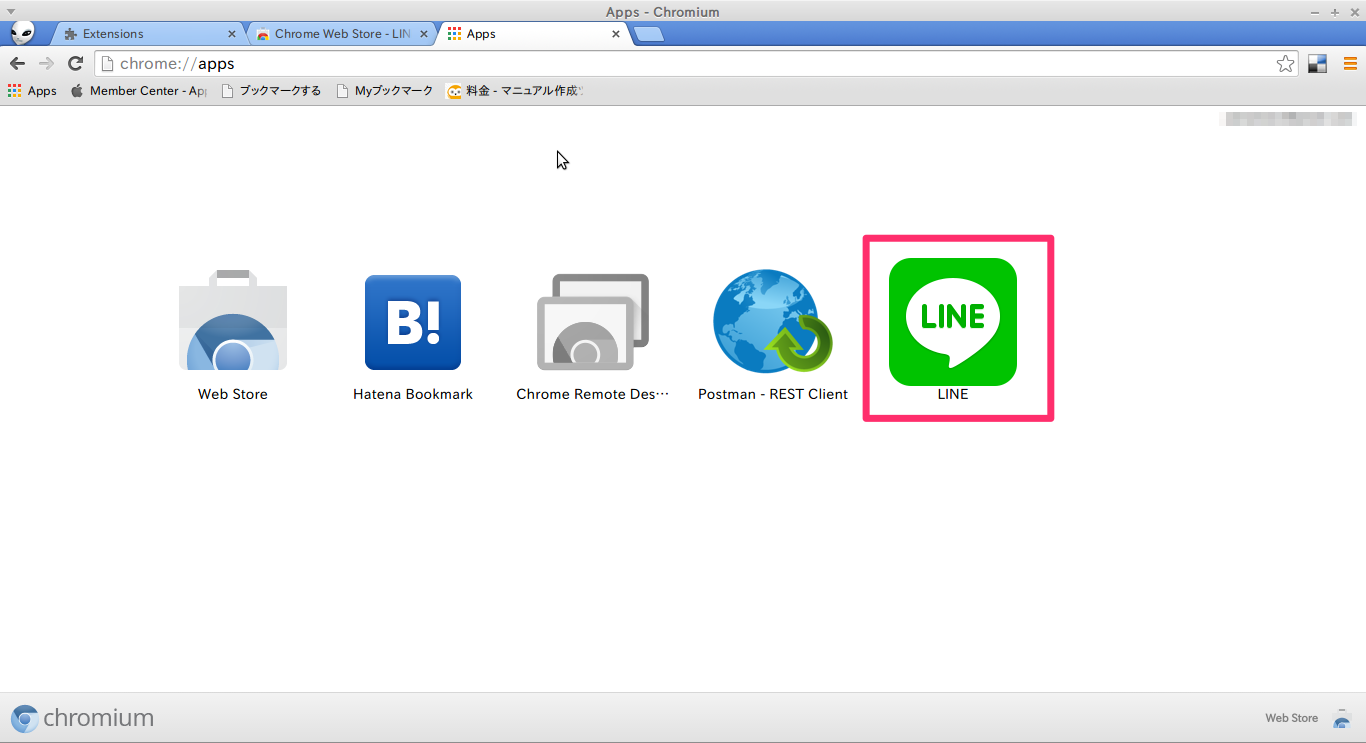The width and height of the screenshot is (1366, 743).
Task: Reload the current page
Action: 75,64
